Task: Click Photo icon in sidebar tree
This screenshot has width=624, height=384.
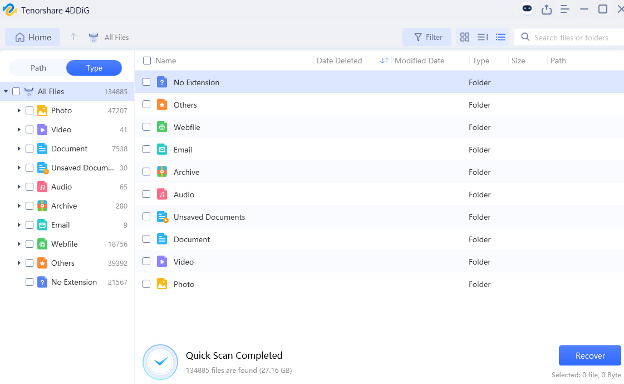Action: pos(42,110)
